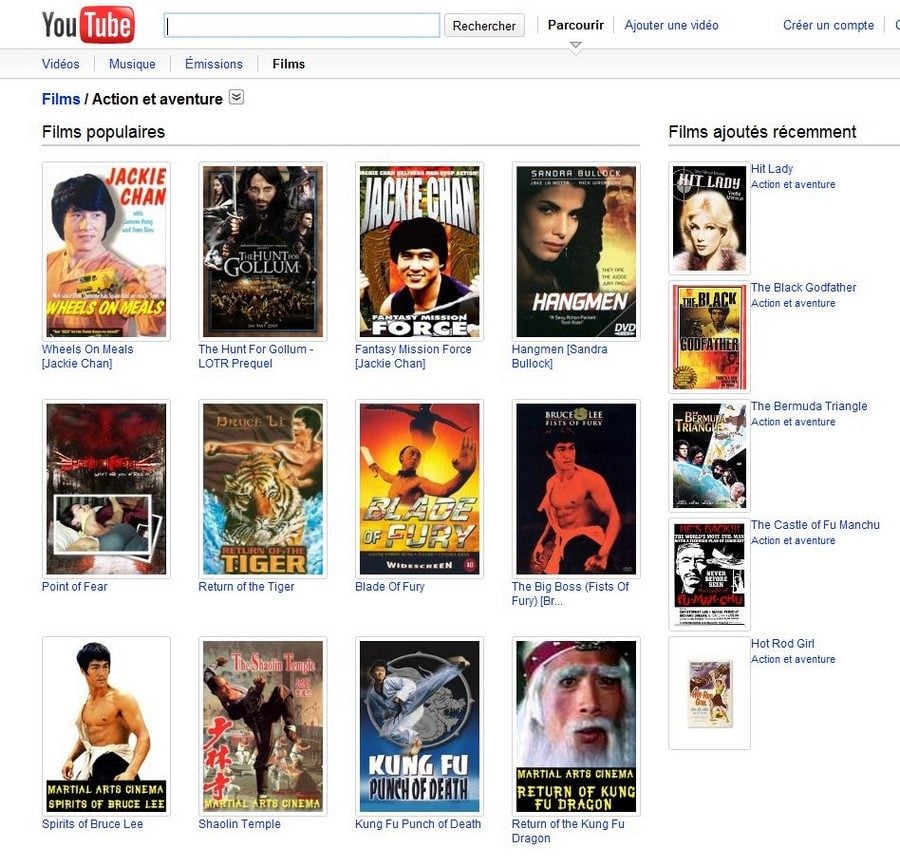This screenshot has width=900, height=867.
Task: Select The Hunt For Gollum poster
Action: point(263,251)
